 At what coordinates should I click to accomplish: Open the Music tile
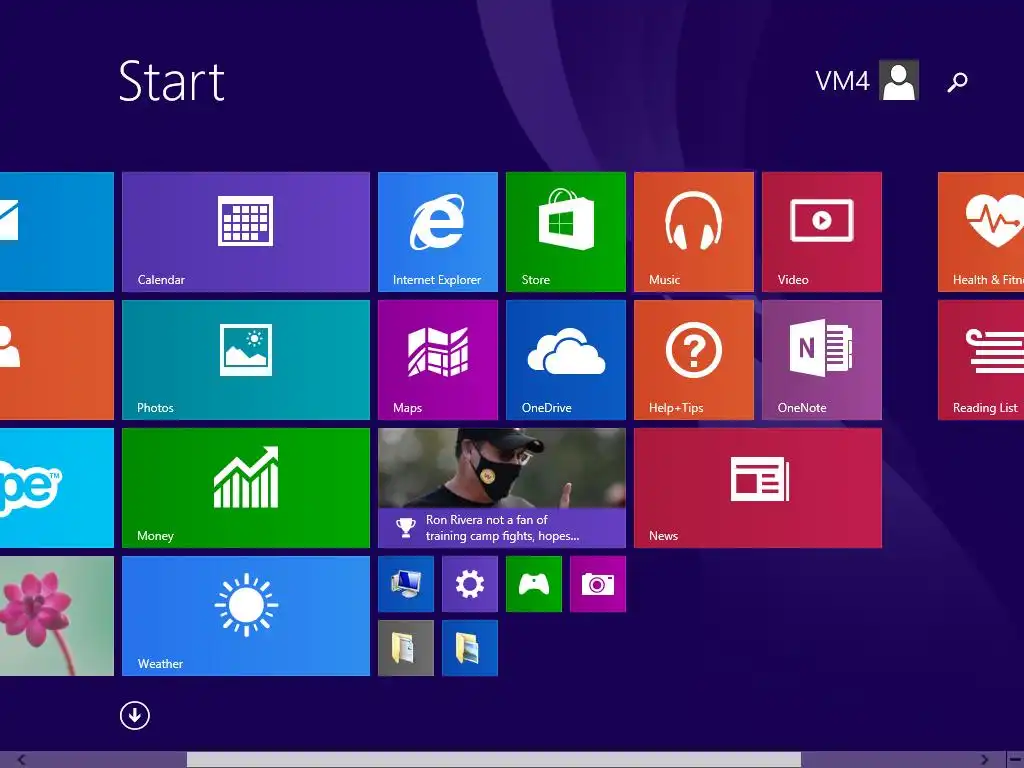point(694,232)
